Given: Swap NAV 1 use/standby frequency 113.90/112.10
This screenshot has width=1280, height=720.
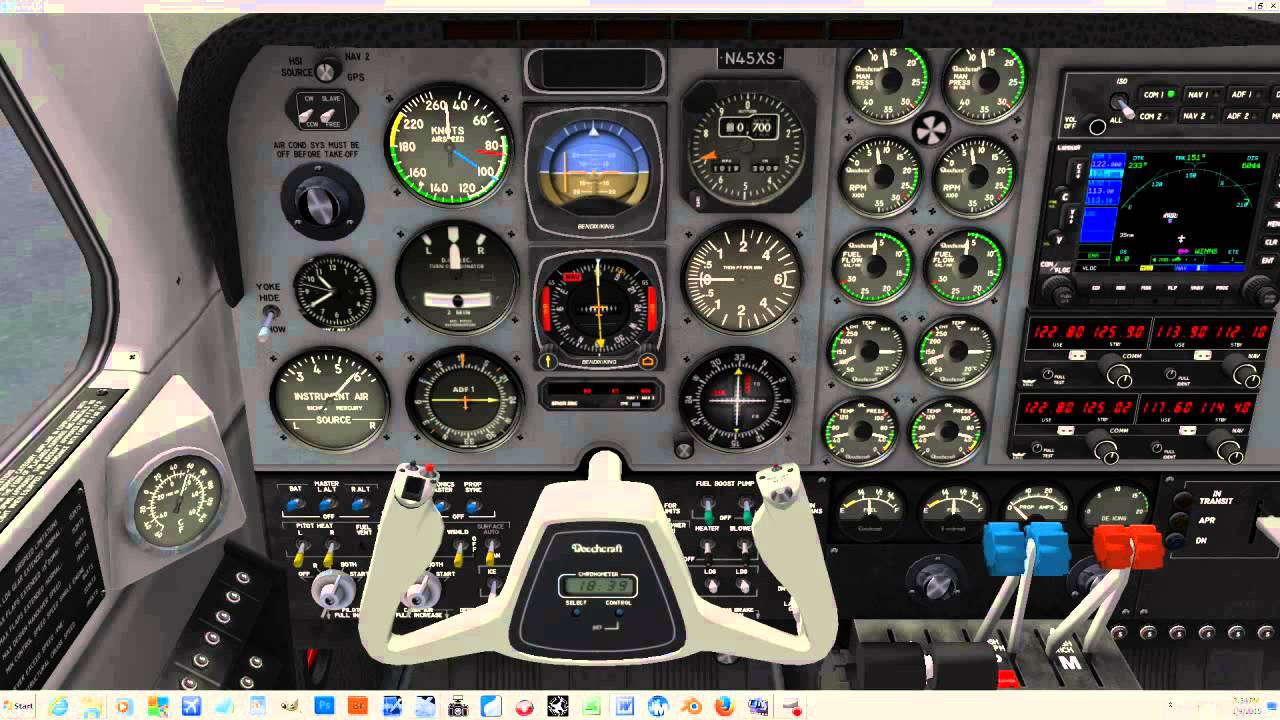Looking at the screenshot, I should pyautogui.click(x=1205, y=356).
